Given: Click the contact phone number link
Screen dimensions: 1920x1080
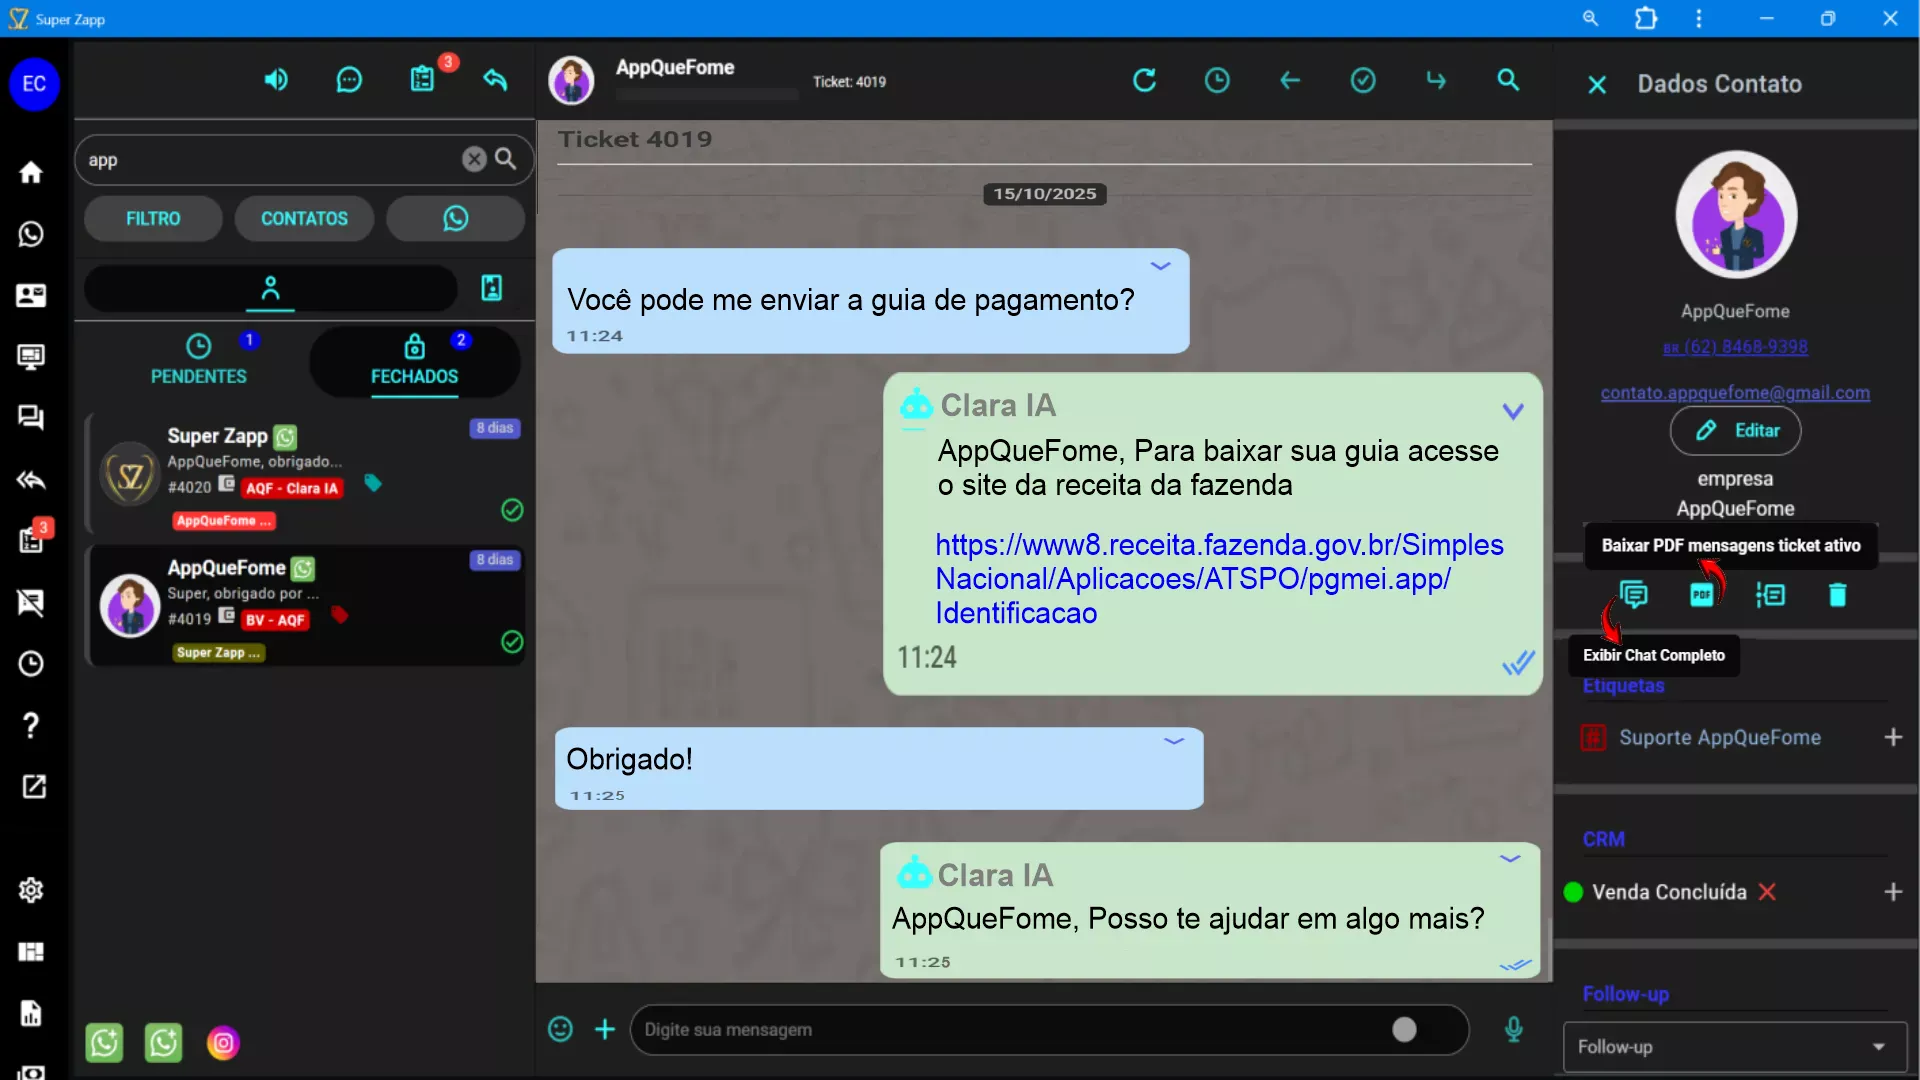Looking at the screenshot, I should 1736,347.
